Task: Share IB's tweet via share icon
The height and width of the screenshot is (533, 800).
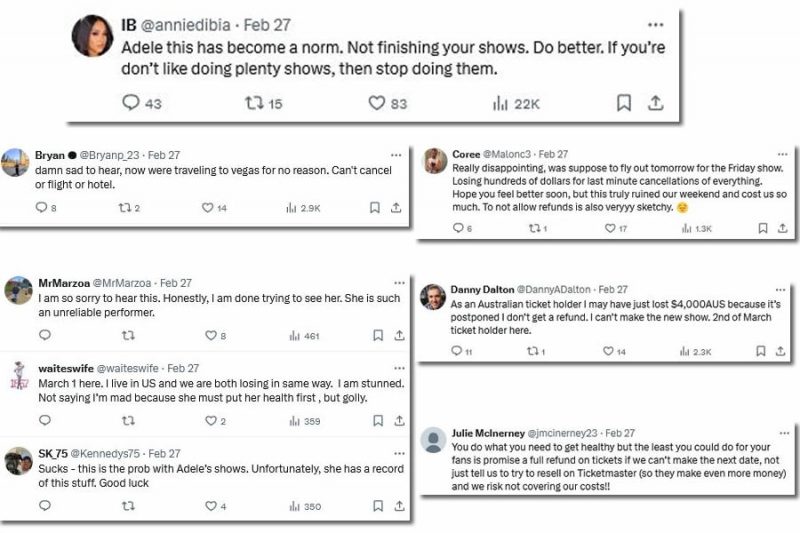Action: 656,103
